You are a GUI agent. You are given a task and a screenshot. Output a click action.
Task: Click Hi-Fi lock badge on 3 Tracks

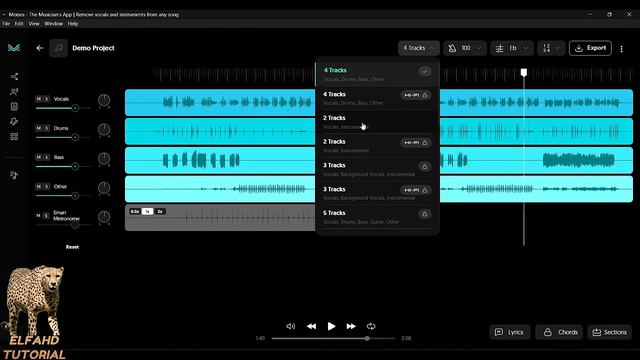416,190
